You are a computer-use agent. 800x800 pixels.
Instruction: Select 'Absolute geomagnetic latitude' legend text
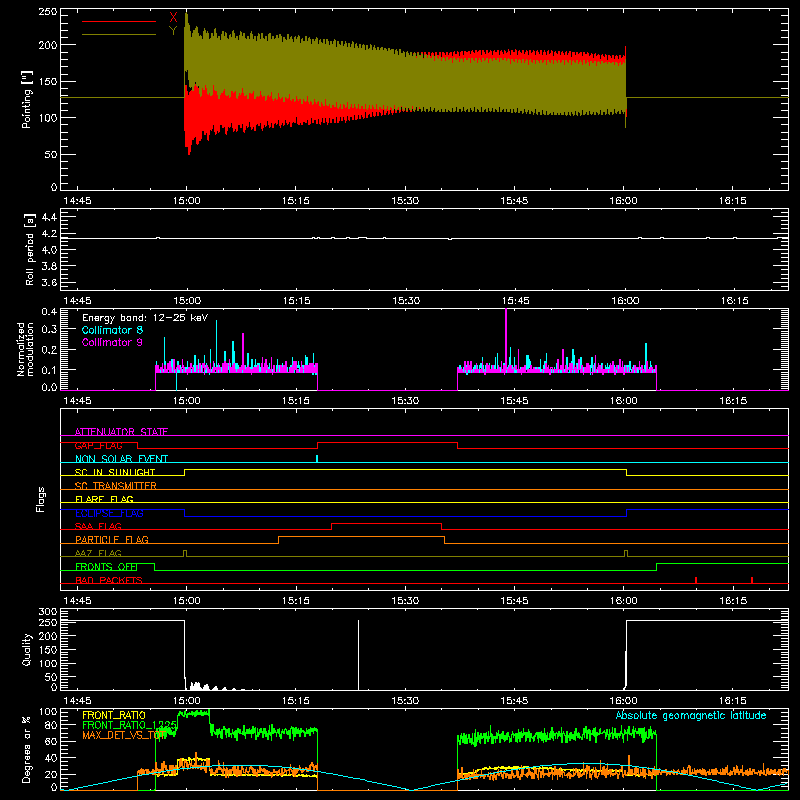coord(691,715)
